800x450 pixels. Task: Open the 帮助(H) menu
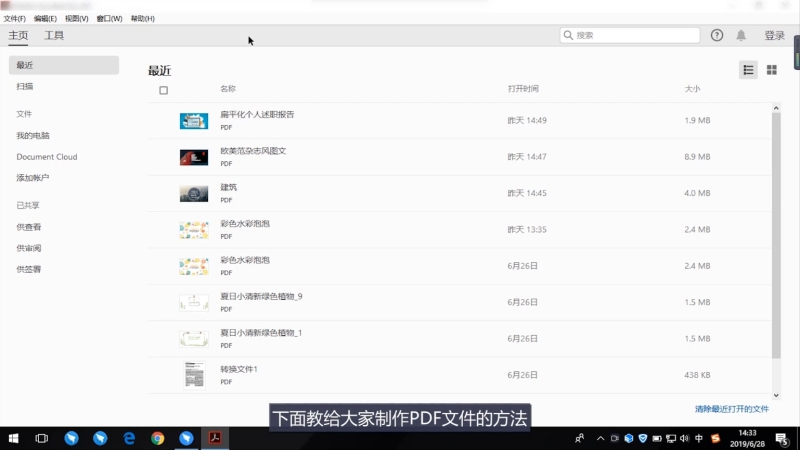tap(143, 18)
